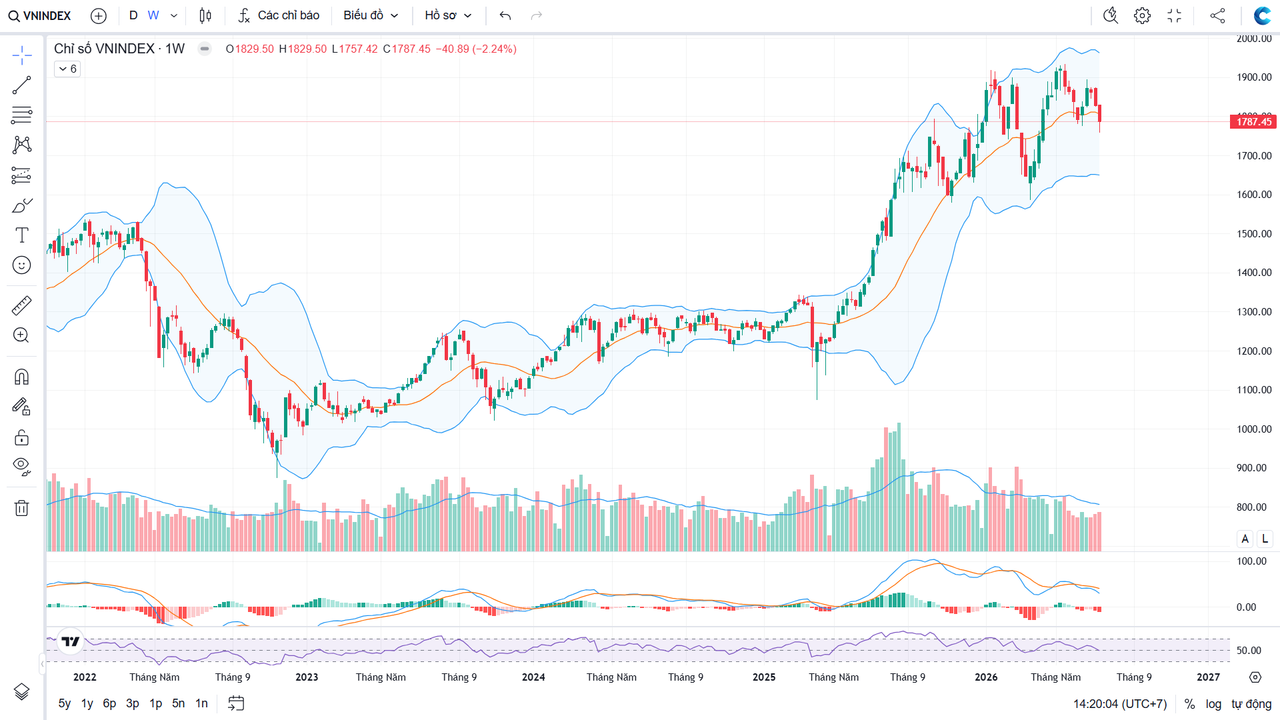The height and width of the screenshot is (720, 1280).
Task: Toggle log scale
Action: [x=1213, y=704]
